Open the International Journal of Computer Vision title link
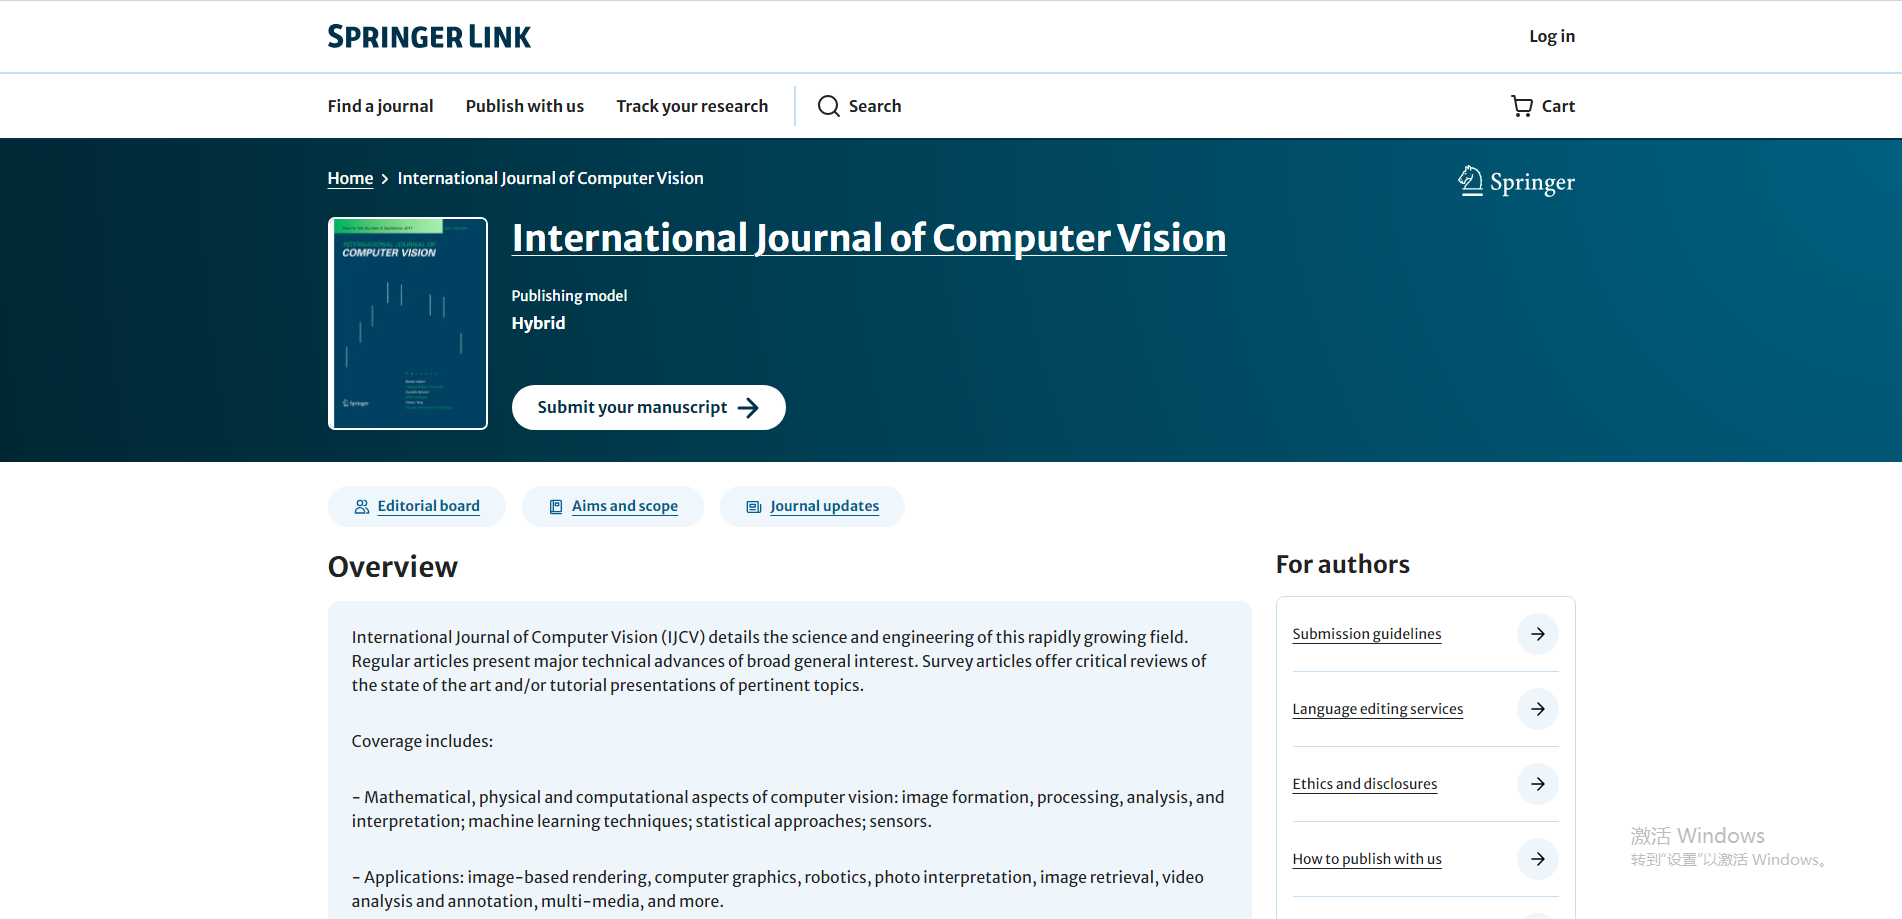Viewport: 1902px width, 919px height. click(869, 238)
